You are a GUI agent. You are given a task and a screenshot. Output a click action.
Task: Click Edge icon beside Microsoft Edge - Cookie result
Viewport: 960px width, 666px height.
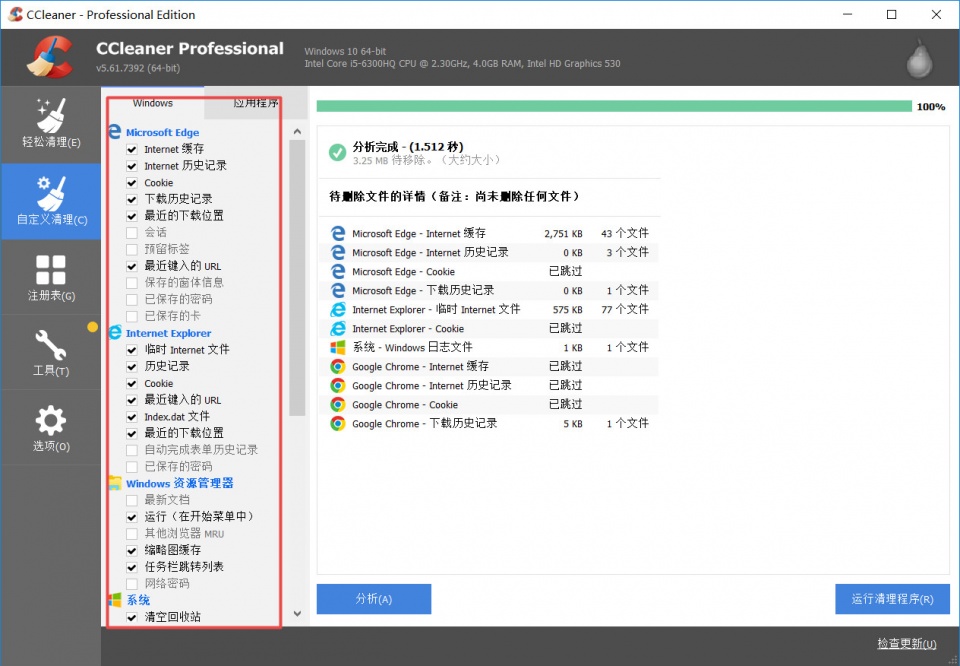[x=337, y=271]
